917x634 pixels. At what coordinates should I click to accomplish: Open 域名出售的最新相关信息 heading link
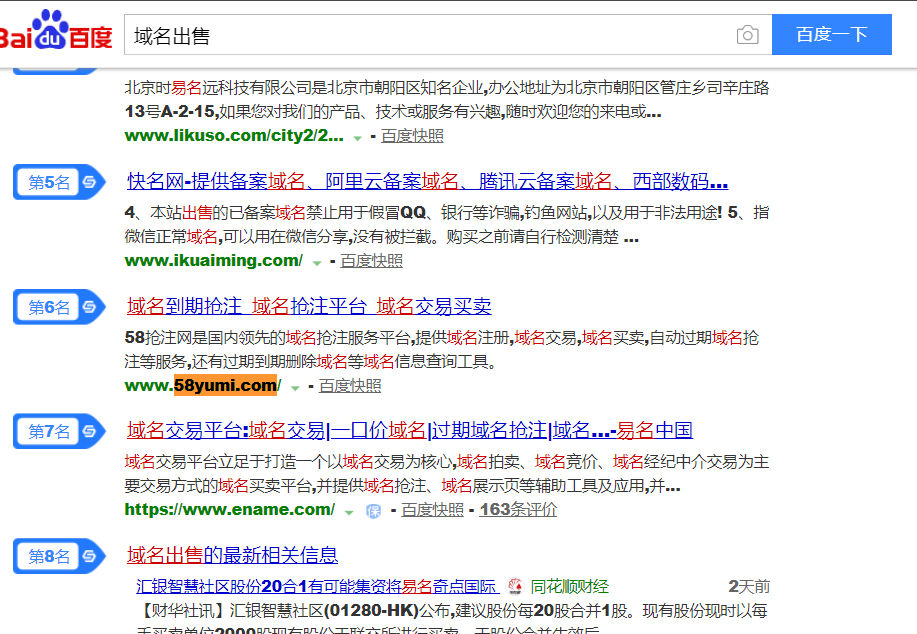(x=232, y=555)
